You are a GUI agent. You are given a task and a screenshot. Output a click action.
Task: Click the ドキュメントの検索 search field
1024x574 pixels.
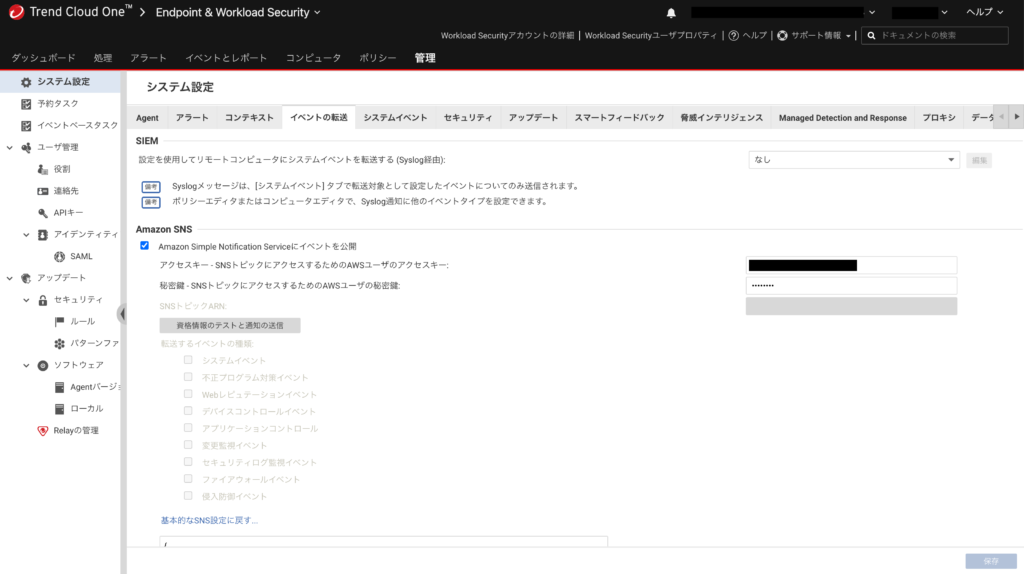[x=935, y=35]
